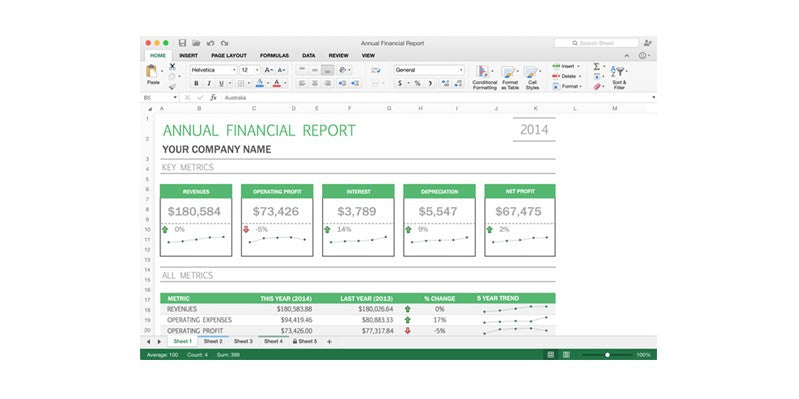
Task: Click the increase decimal places icon
Action: pyautogui.click(x=445, y=84)
